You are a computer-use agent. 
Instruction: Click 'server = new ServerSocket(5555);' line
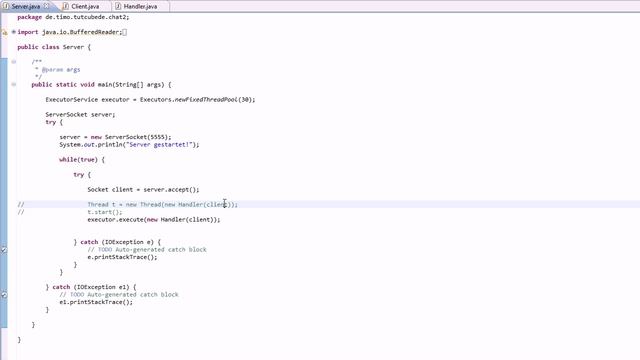(116, 137)
